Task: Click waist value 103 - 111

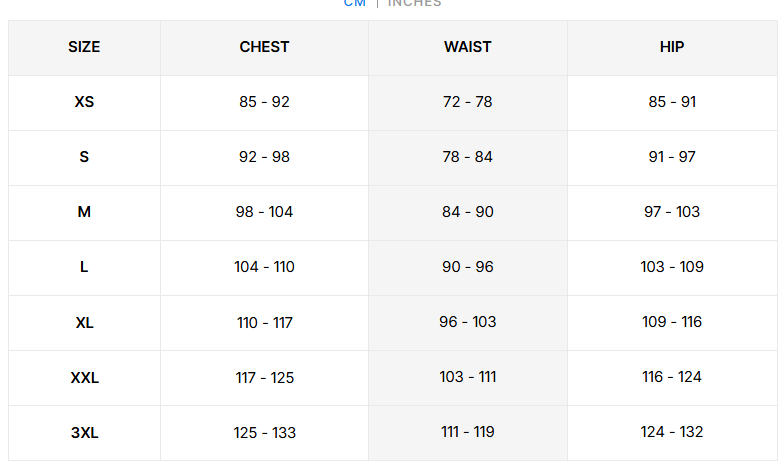Action: tap(468, 377)
